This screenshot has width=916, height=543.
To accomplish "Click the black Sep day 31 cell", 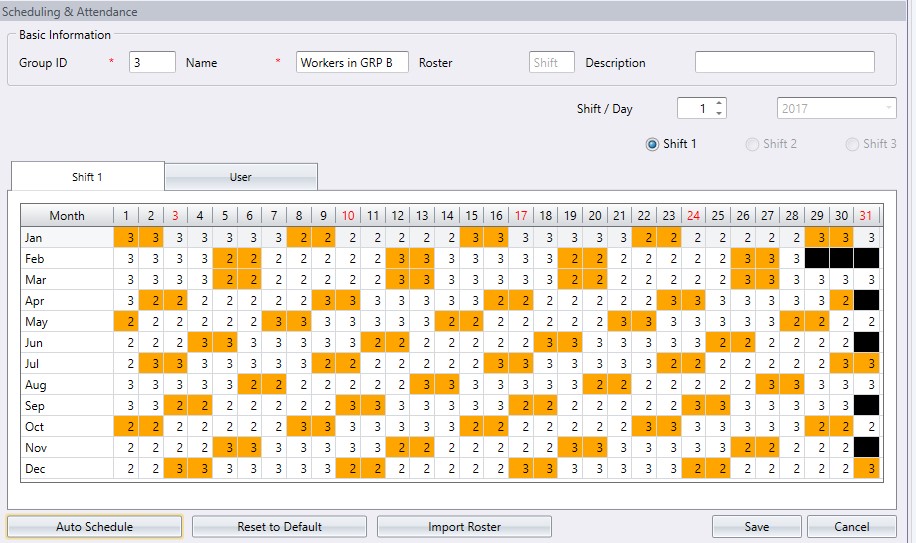I will click(x=866, y=406).
